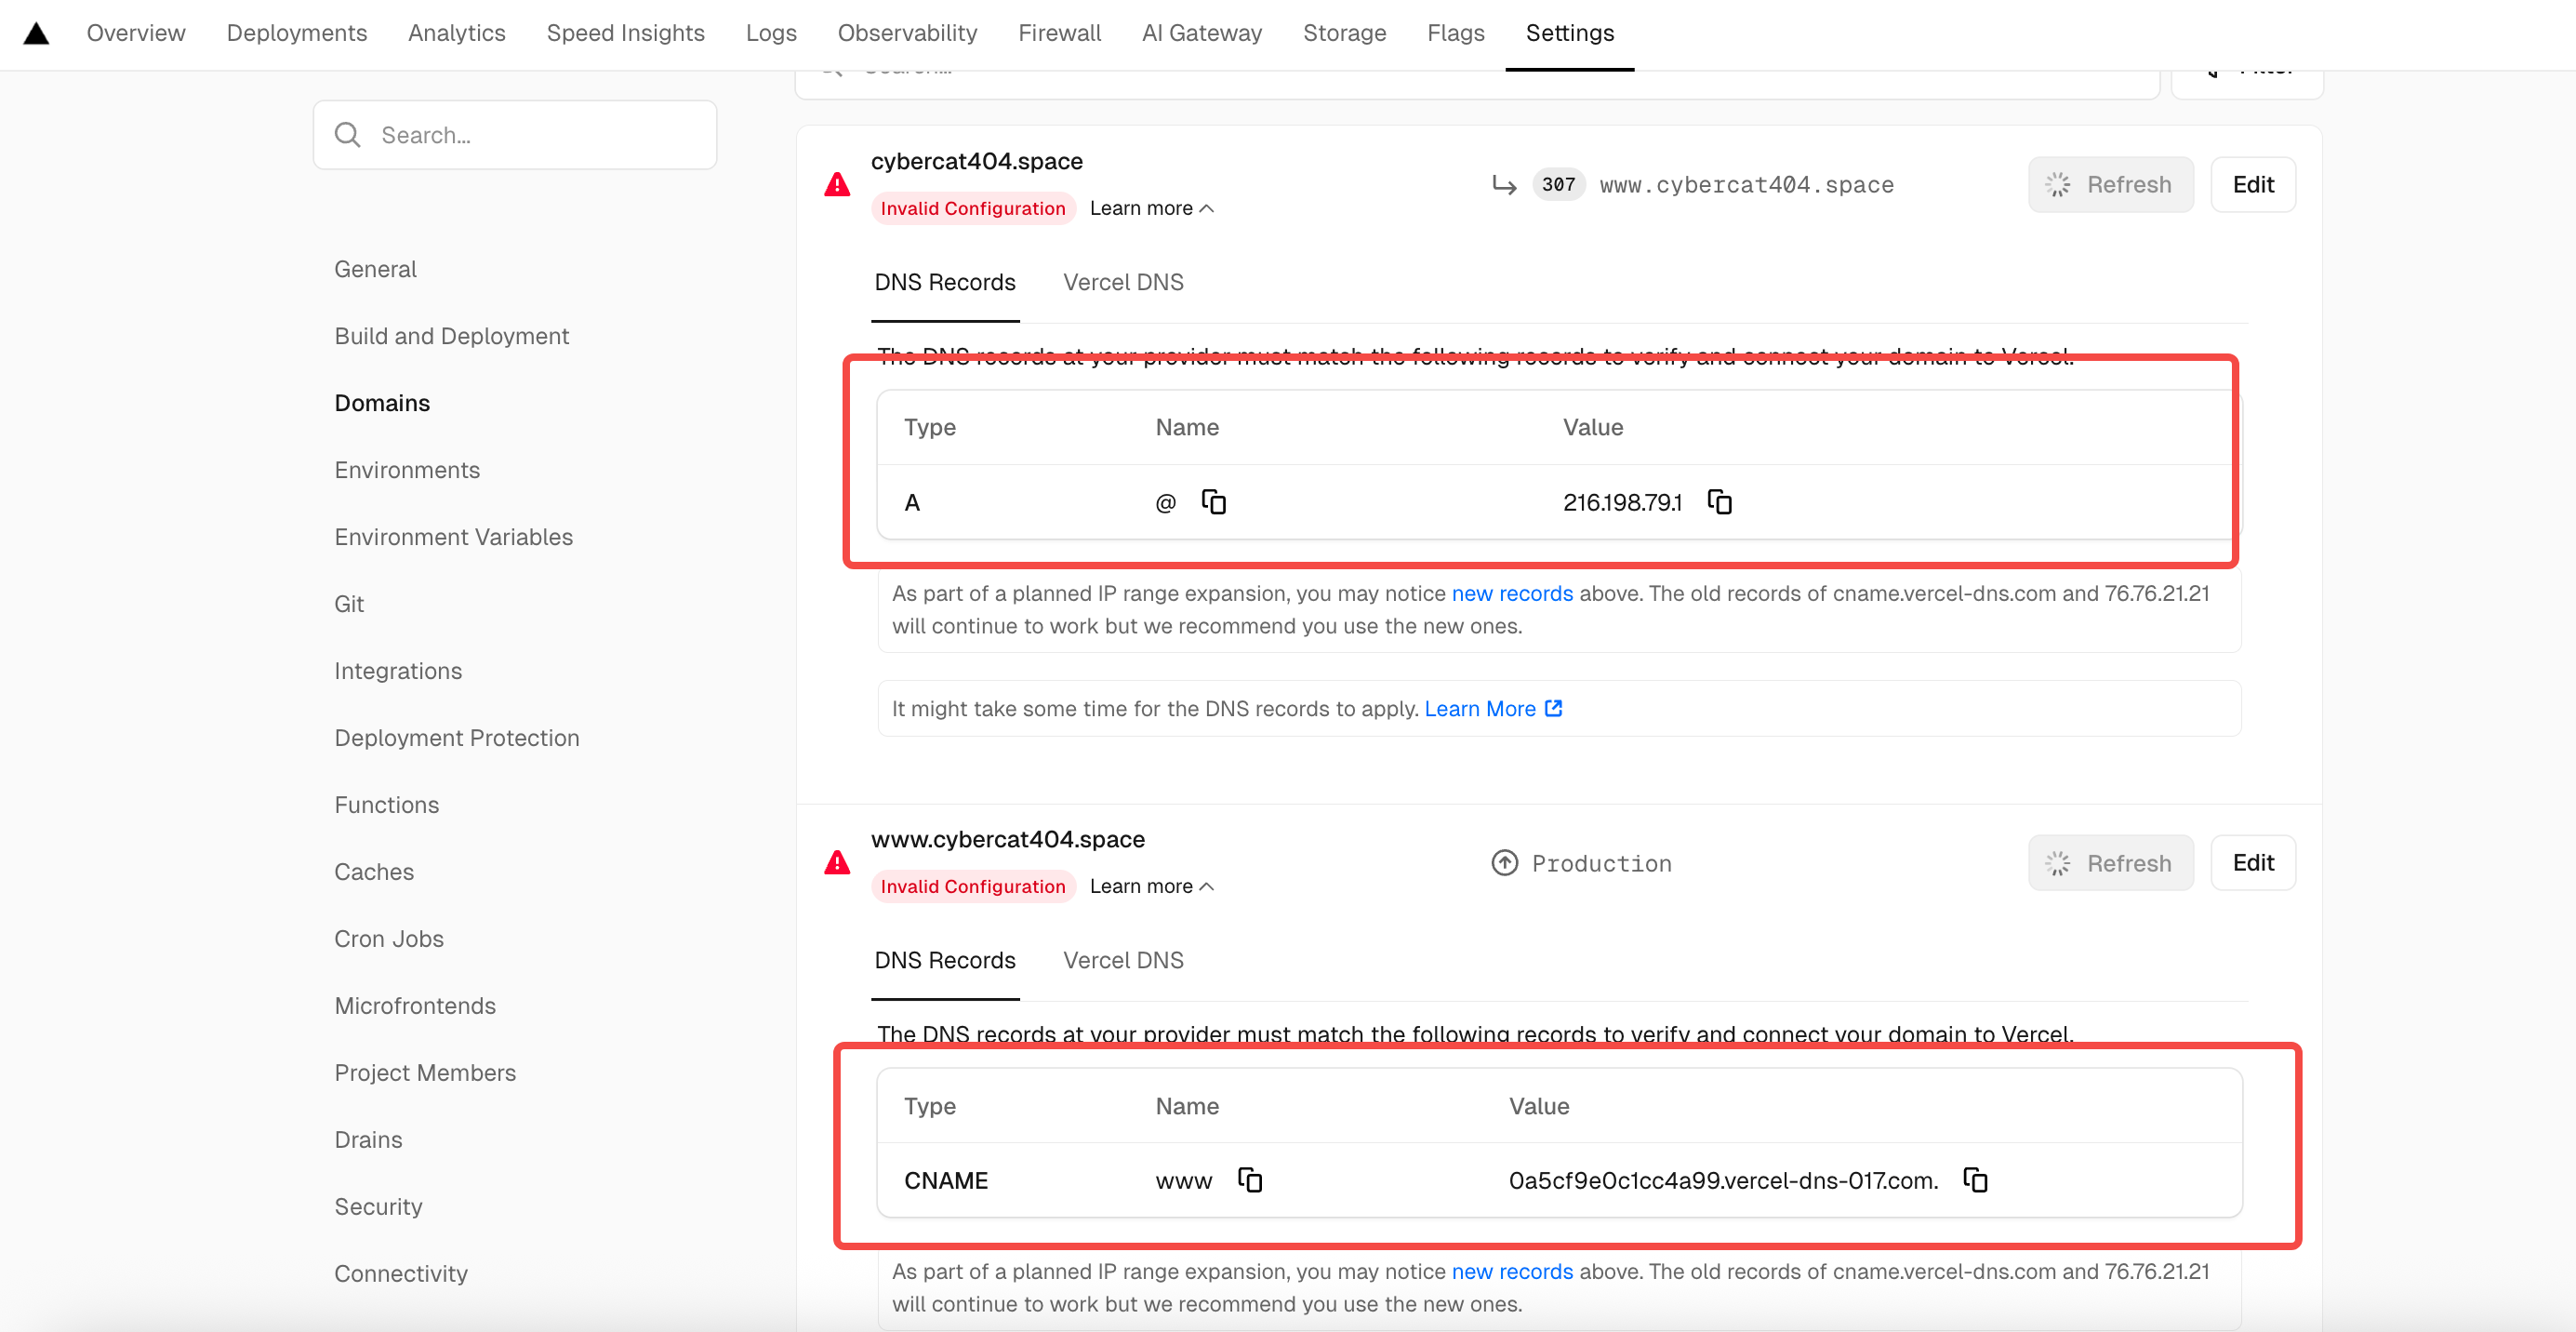Open Deployment Protection settings

coord(457,738)
